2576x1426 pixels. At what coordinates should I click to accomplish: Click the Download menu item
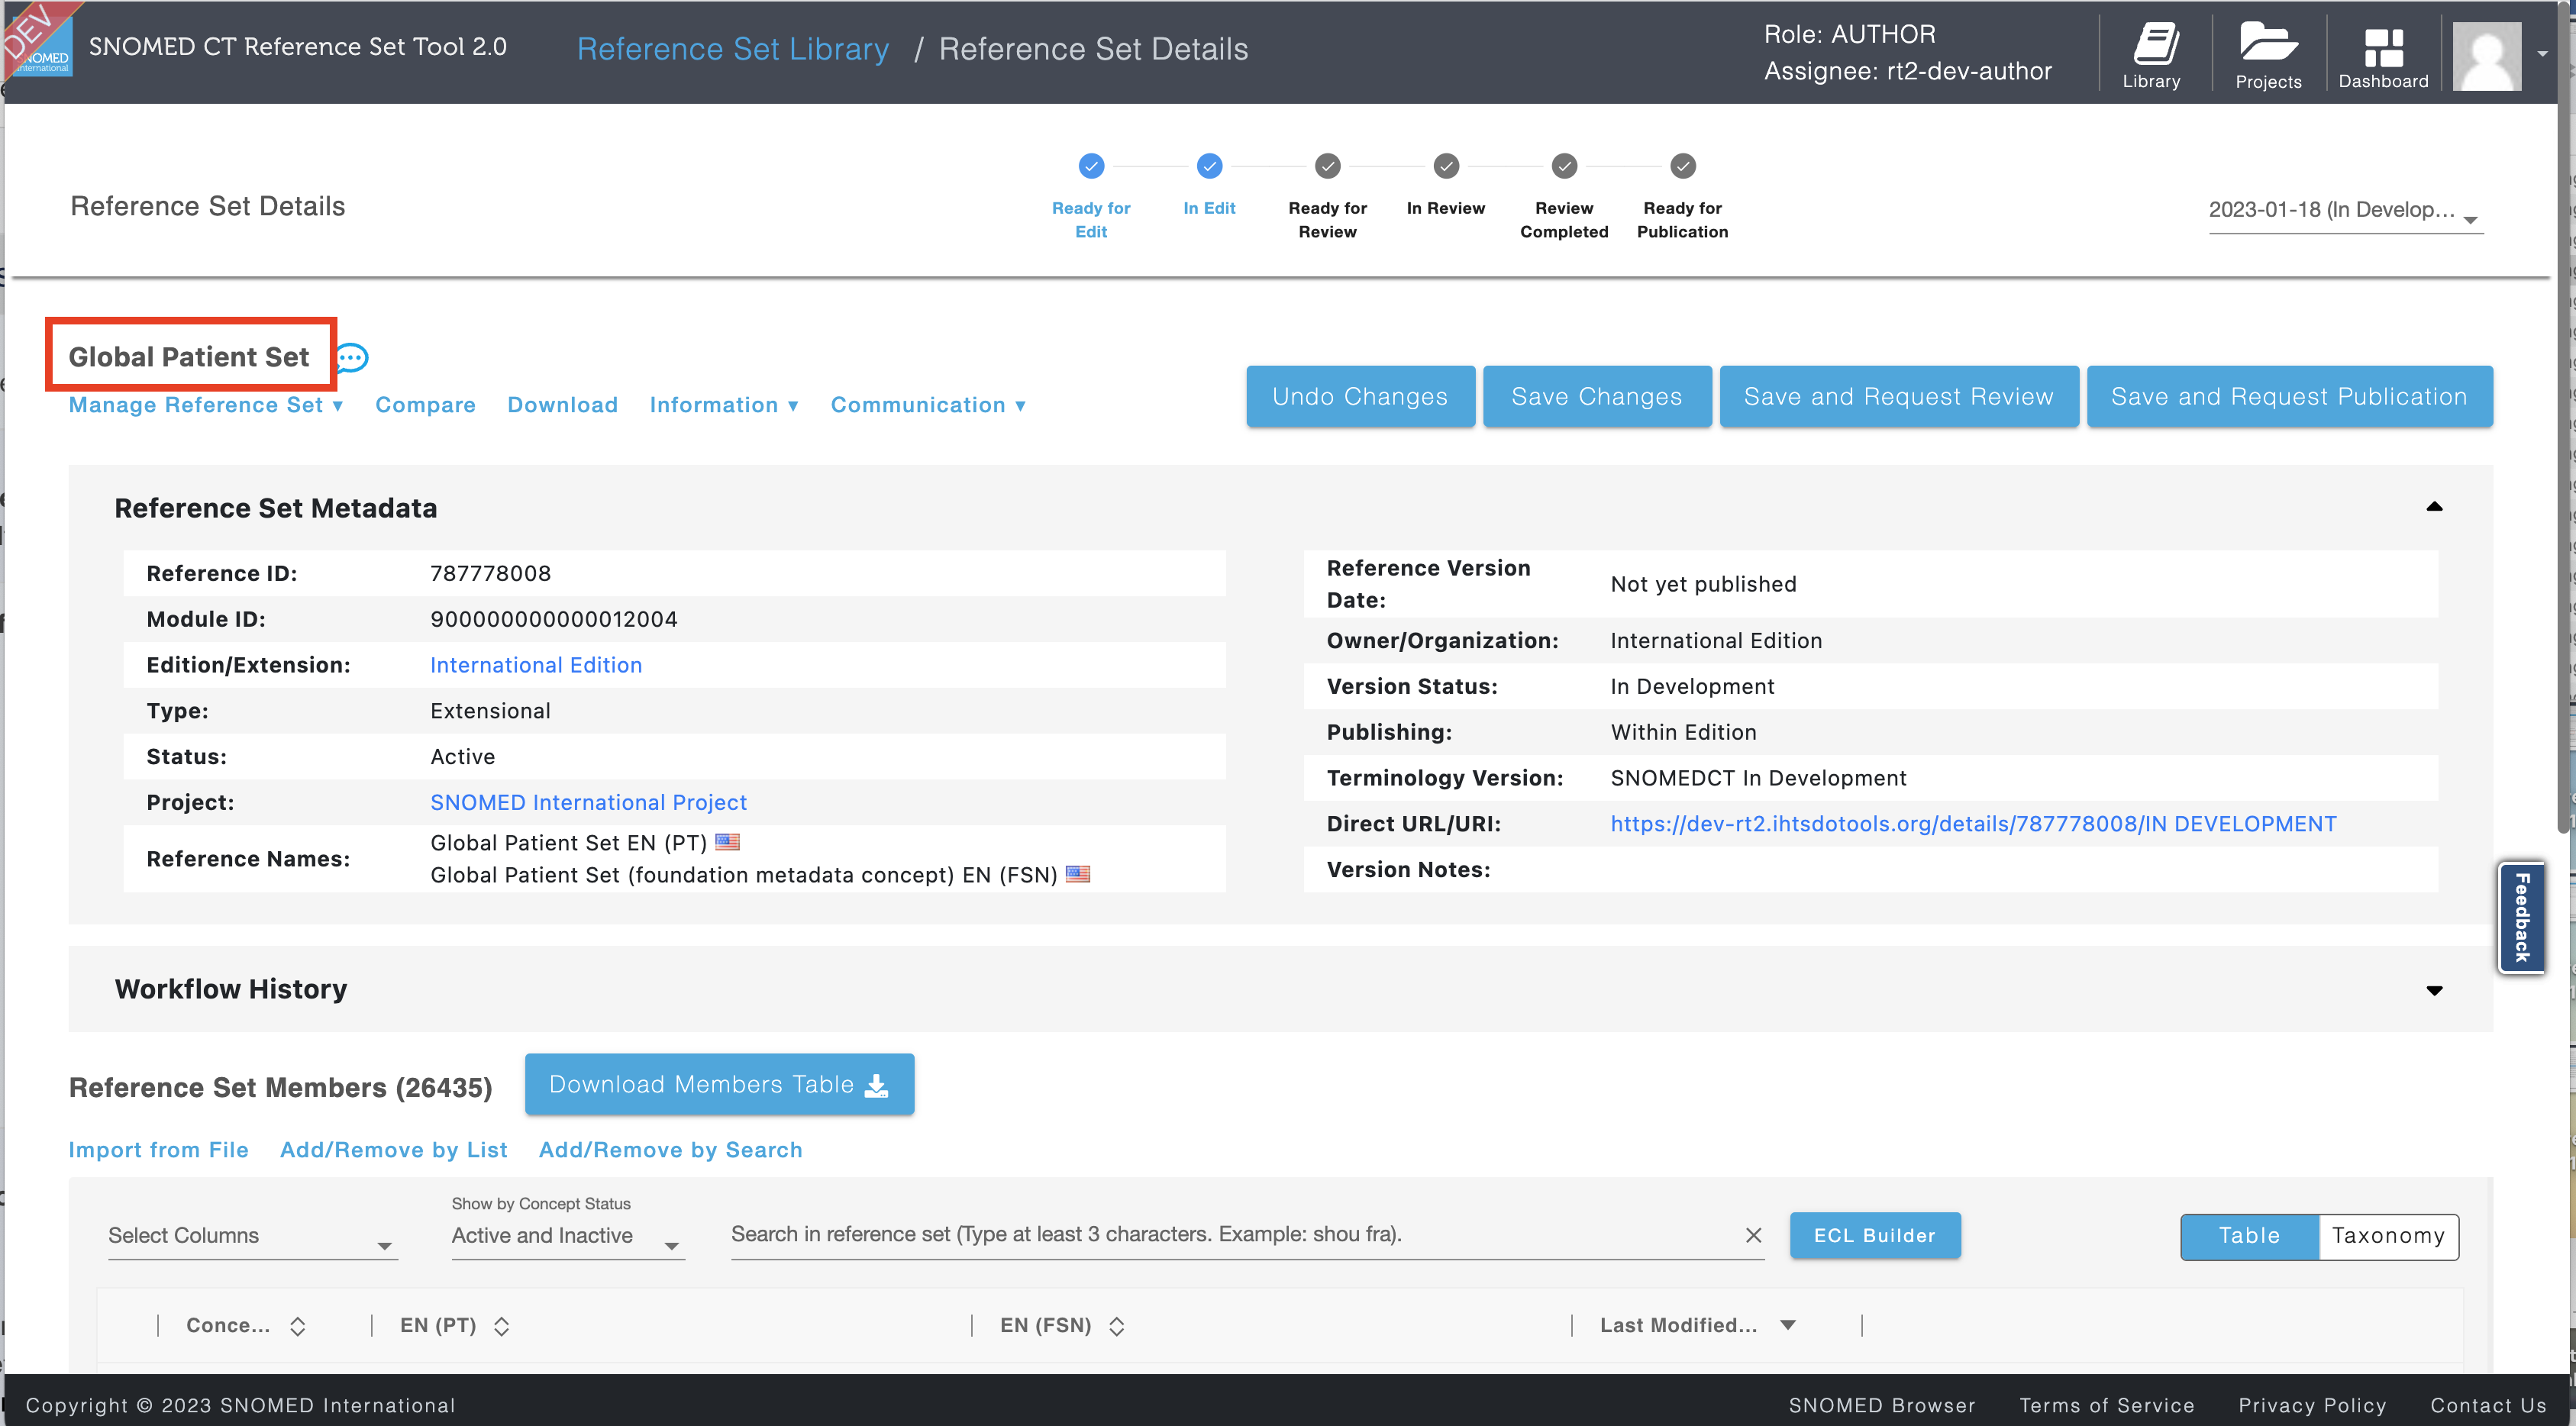coord(562,405)
